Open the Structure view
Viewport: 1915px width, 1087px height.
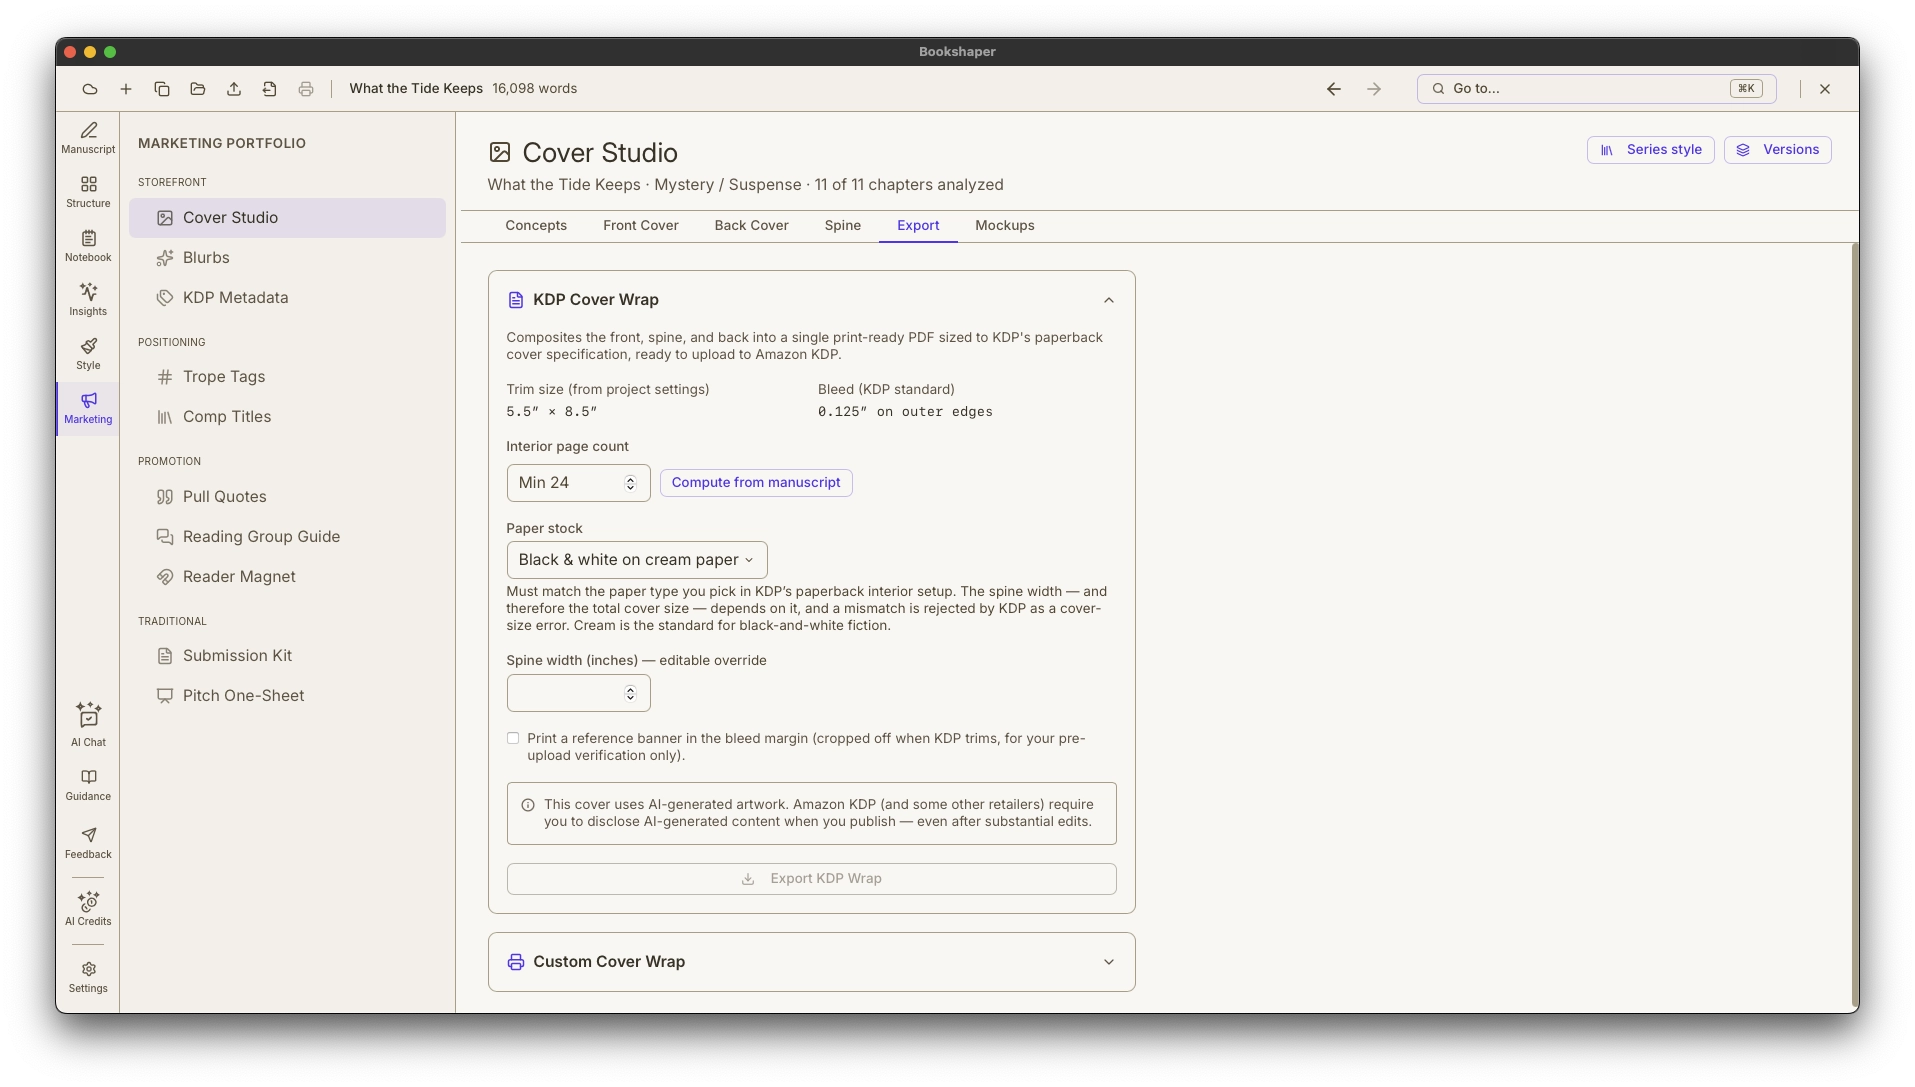pos(88,192)
